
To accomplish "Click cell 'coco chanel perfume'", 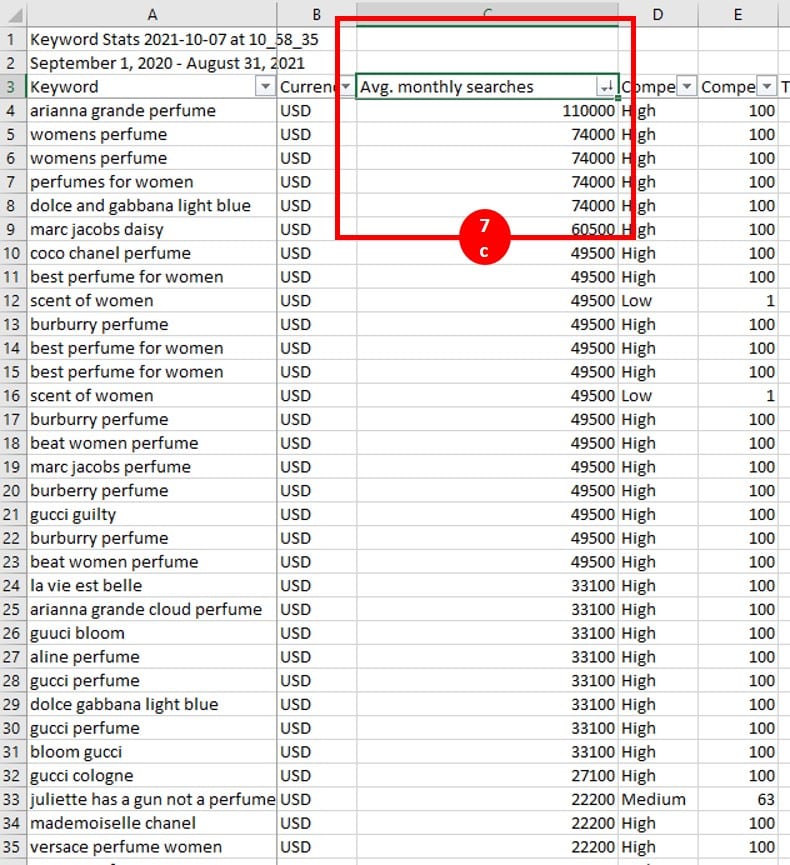I will pos(152,253).
